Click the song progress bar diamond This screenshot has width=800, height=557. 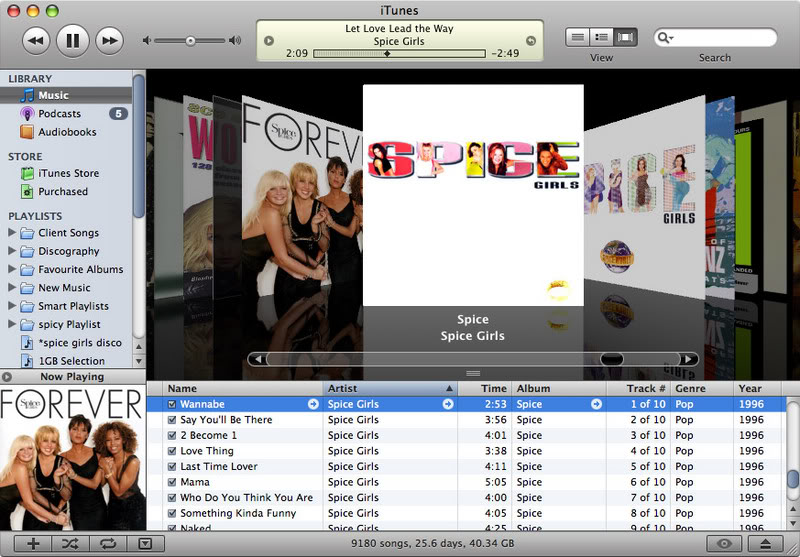(x=387, y=54)
